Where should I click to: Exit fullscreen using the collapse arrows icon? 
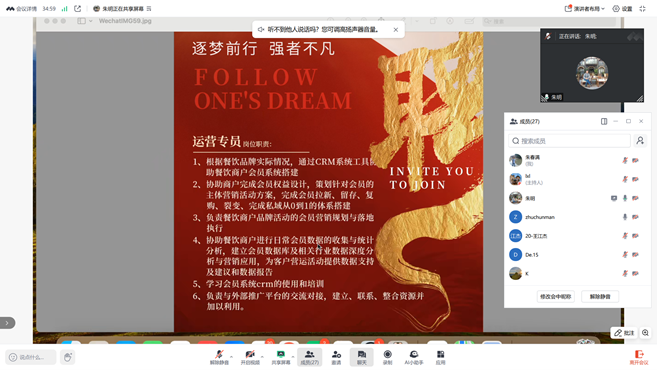point(642,8)
